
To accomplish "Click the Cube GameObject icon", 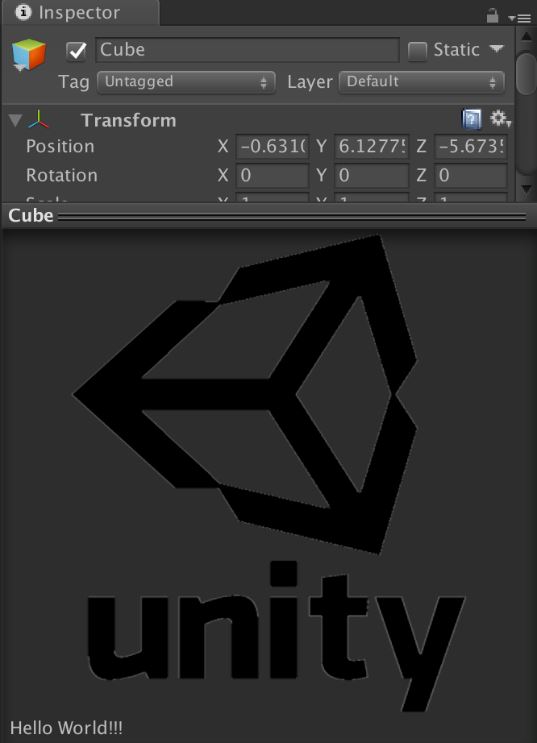I will click(x=29, y=54).
